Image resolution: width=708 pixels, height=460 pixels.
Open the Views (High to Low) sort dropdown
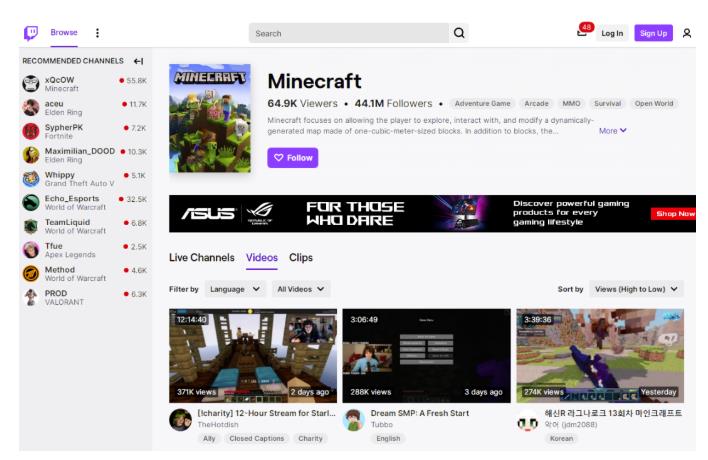[x=636, y=289]
